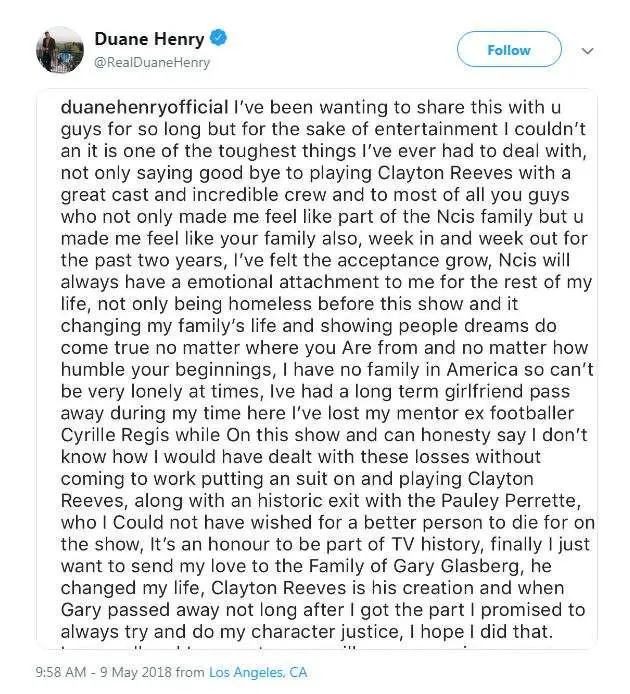630x694 pixels.
Task: Click the Pauley Perrette name in the post
Action: 510,501
